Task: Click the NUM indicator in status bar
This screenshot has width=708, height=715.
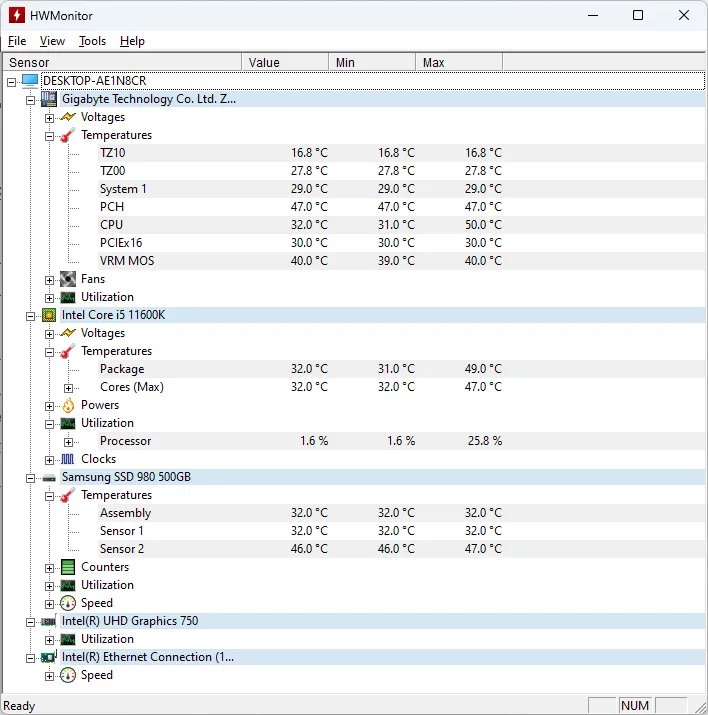Action: pos(635,705)
